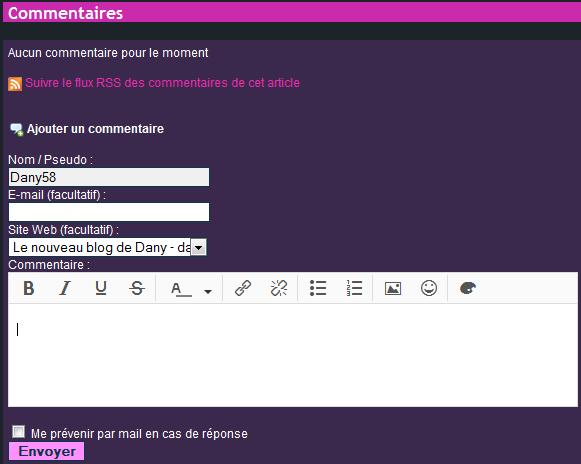581x464 pixels.
Task: Select the Nom / Pseudo field containing Dany58
Action: pyautogui.click(x=109, y=177)
